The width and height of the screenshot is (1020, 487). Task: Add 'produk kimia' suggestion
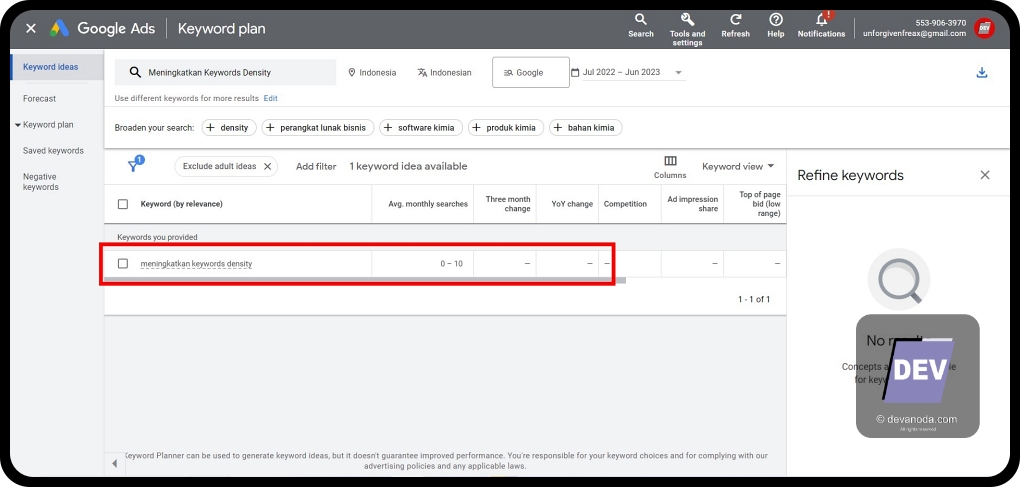pos(505,127)
